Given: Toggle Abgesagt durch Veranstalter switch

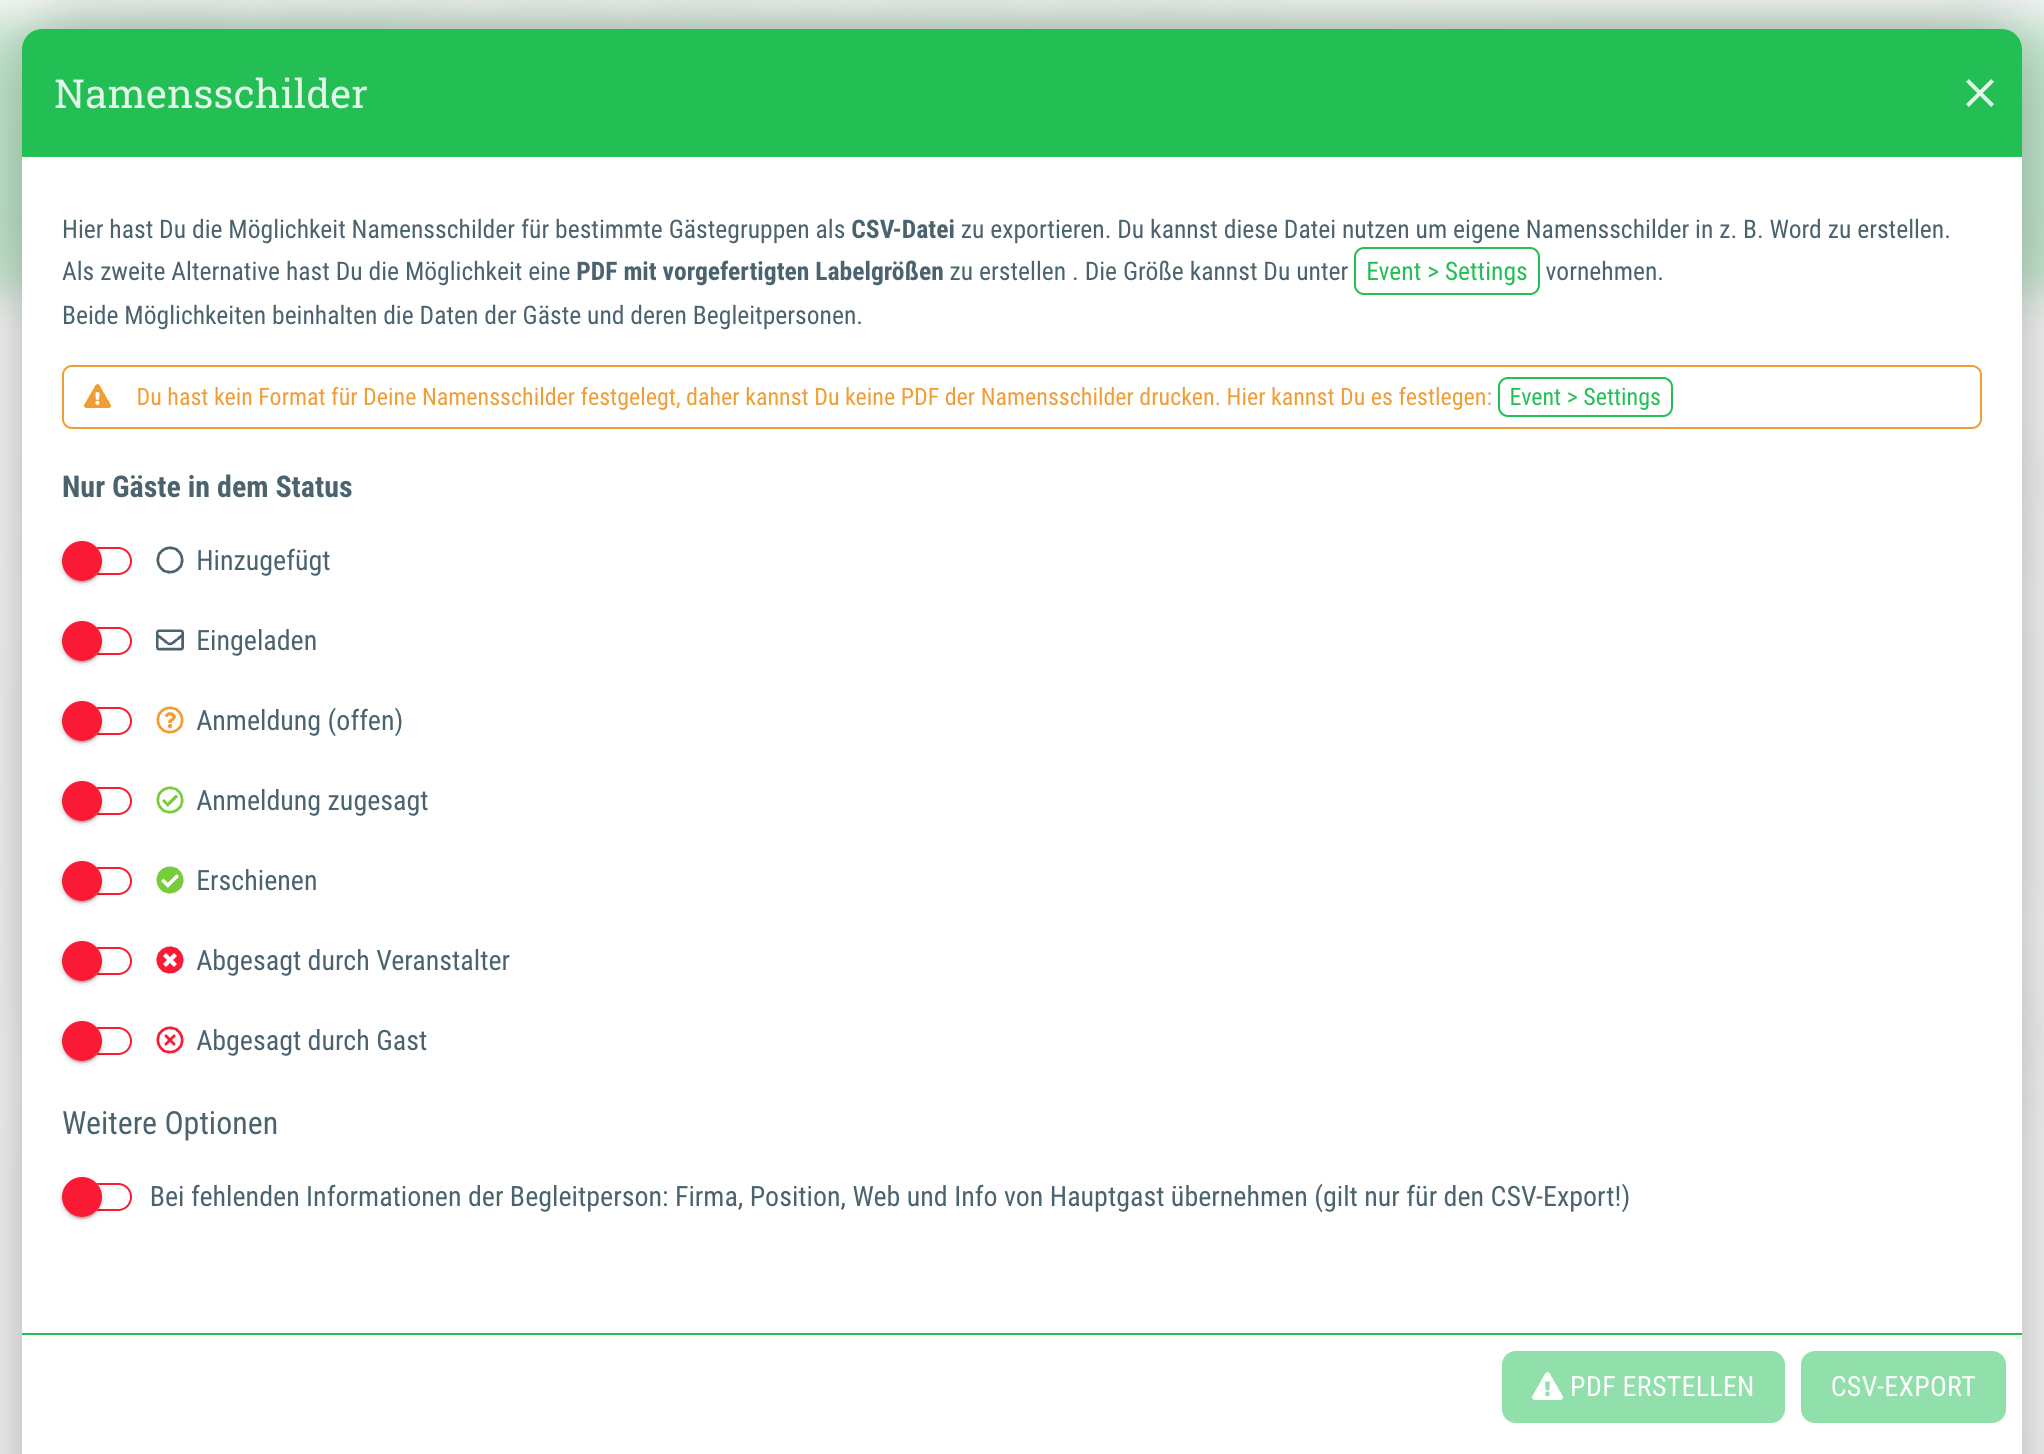Looking at the screenshot, I should tap(97, 961).
